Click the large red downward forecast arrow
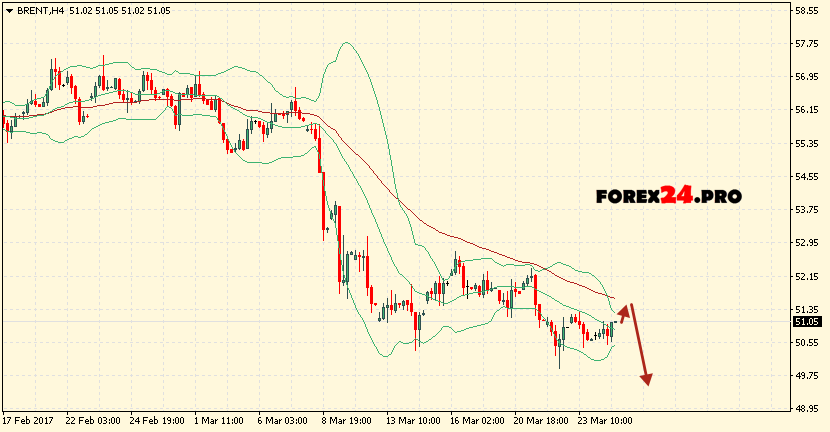This screenshot has height=432, width=830. pos(640,345)
